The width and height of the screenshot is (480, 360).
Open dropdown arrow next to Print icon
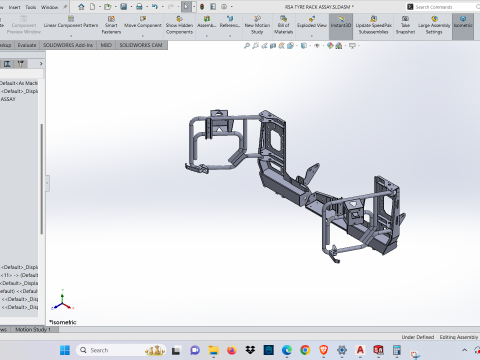[x=147, y=7]
